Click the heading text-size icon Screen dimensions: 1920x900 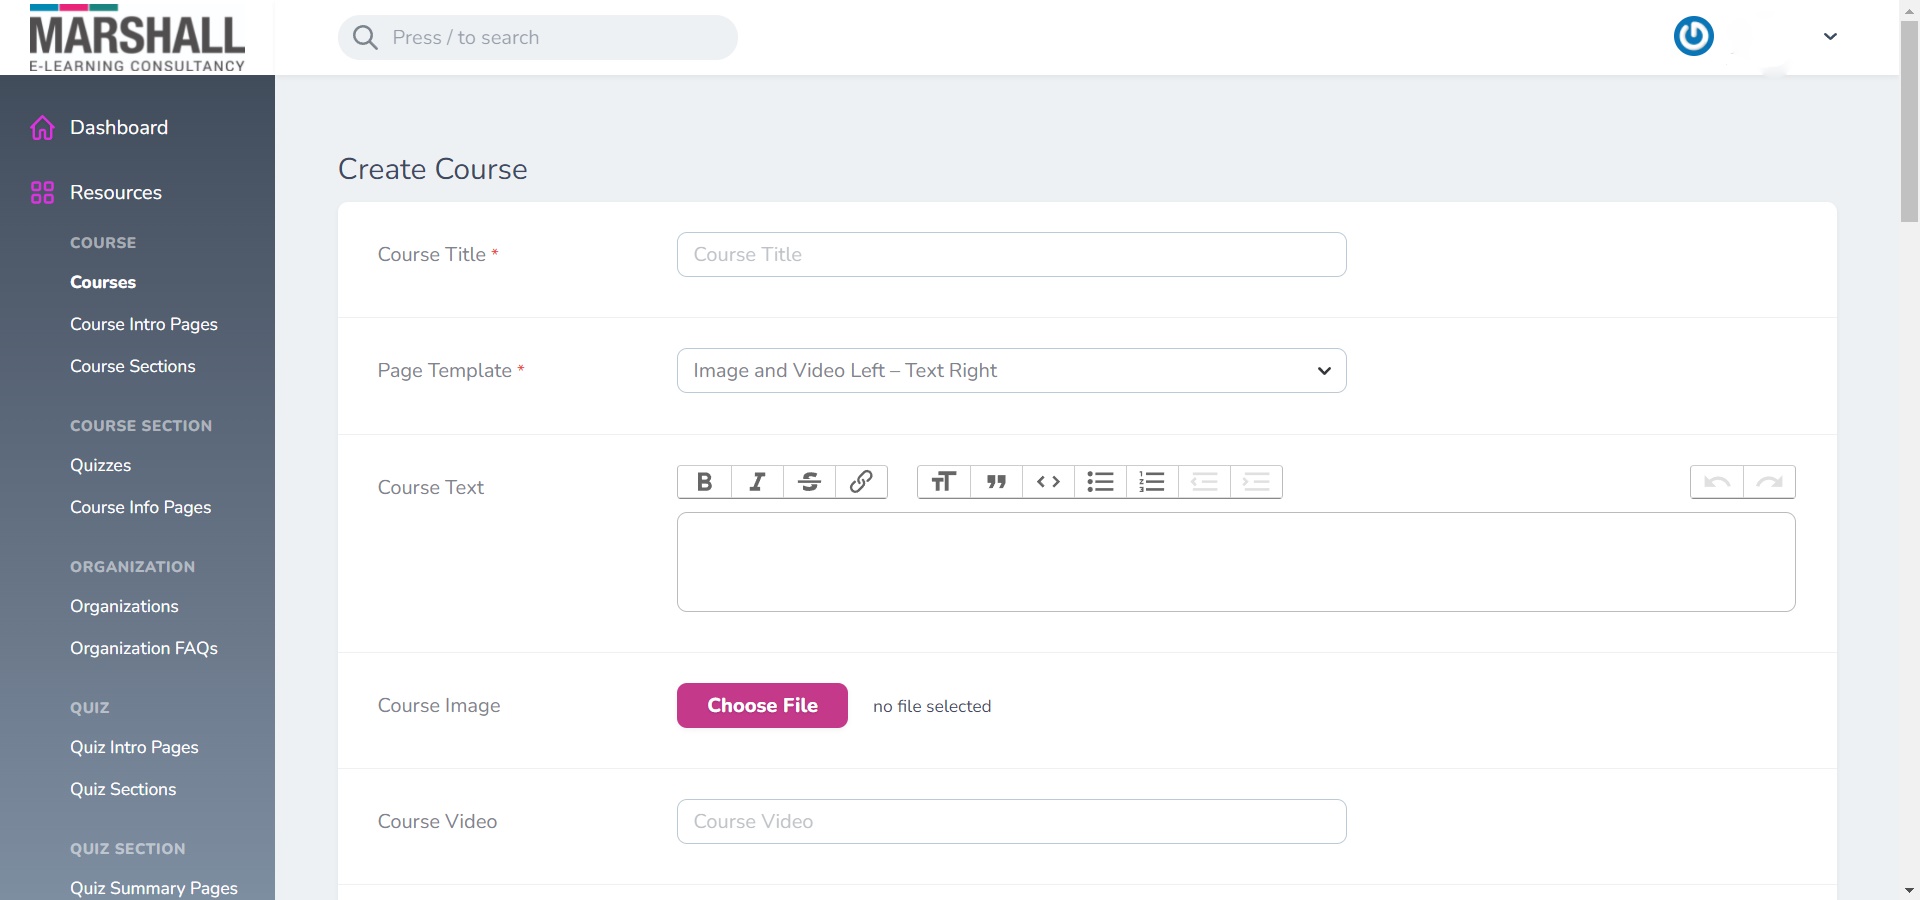click(x=943, y=482)
